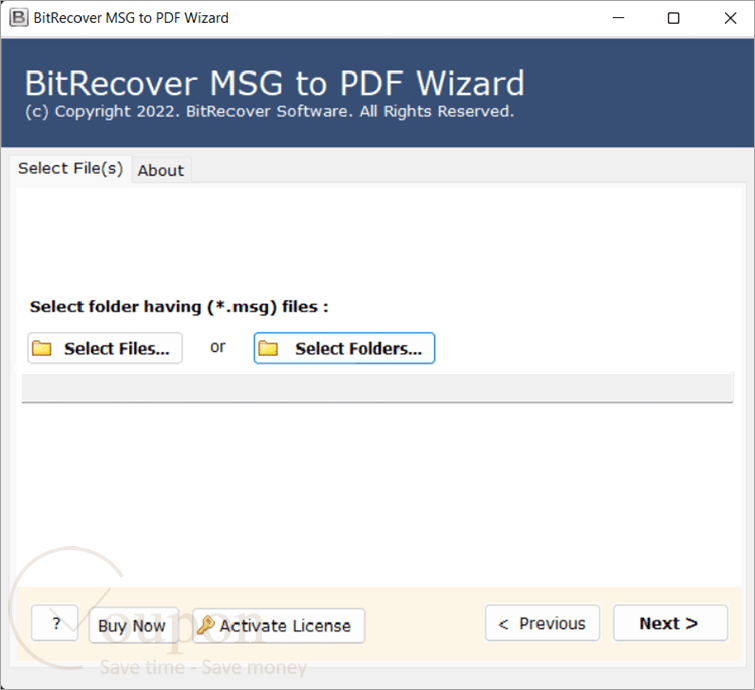Minimize the MSG to PDF Wizard window
Screen dimensions: 755x690
point(618,18)
